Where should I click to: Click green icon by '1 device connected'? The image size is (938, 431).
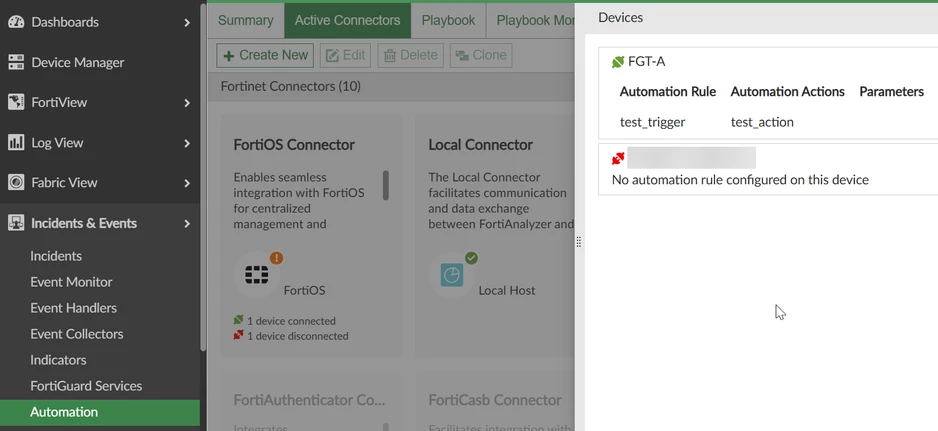click(239, 320)
